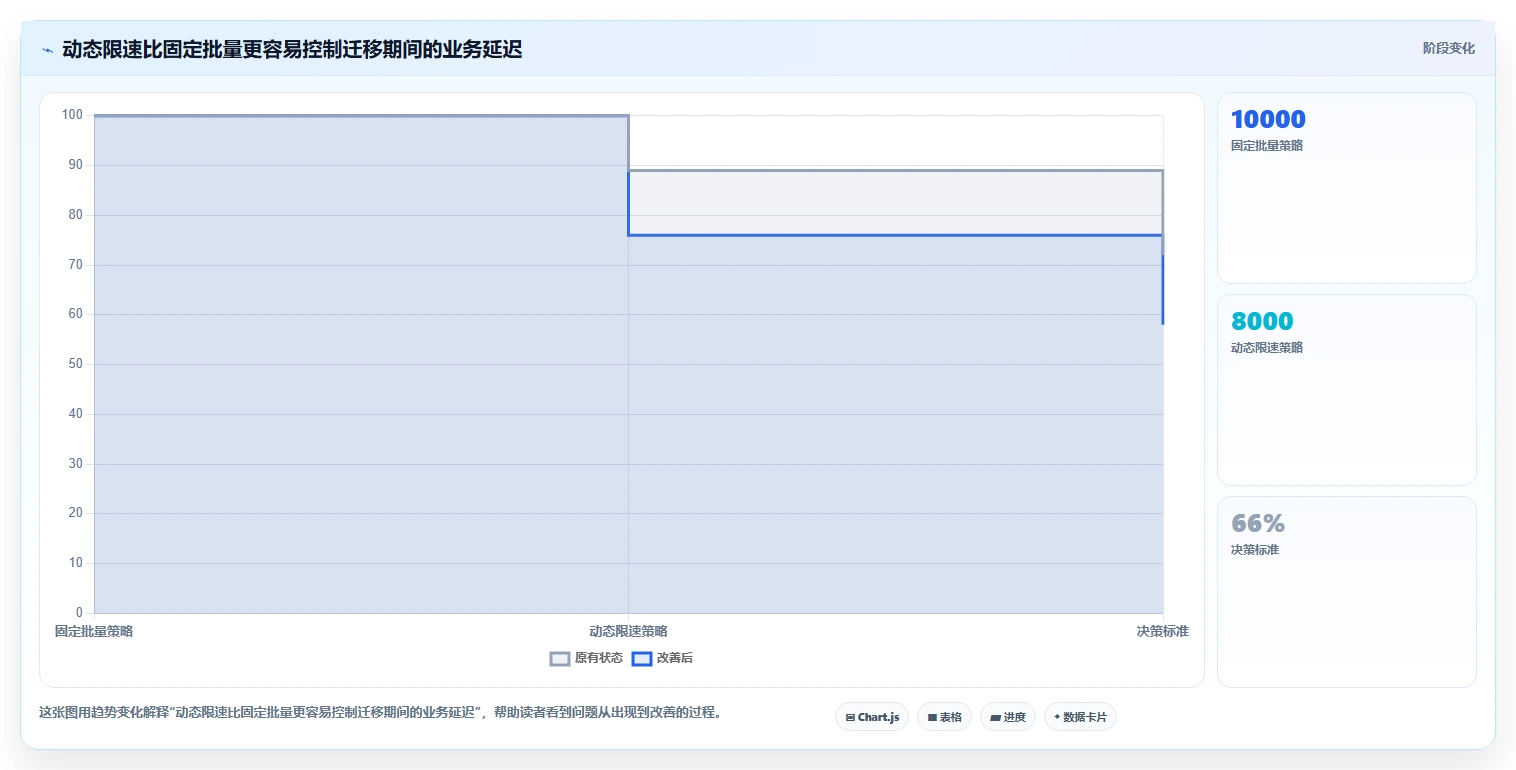1516x770 pixels.
Task: Click the x-axis label 动态限速策略
Action: pos(628,631)
